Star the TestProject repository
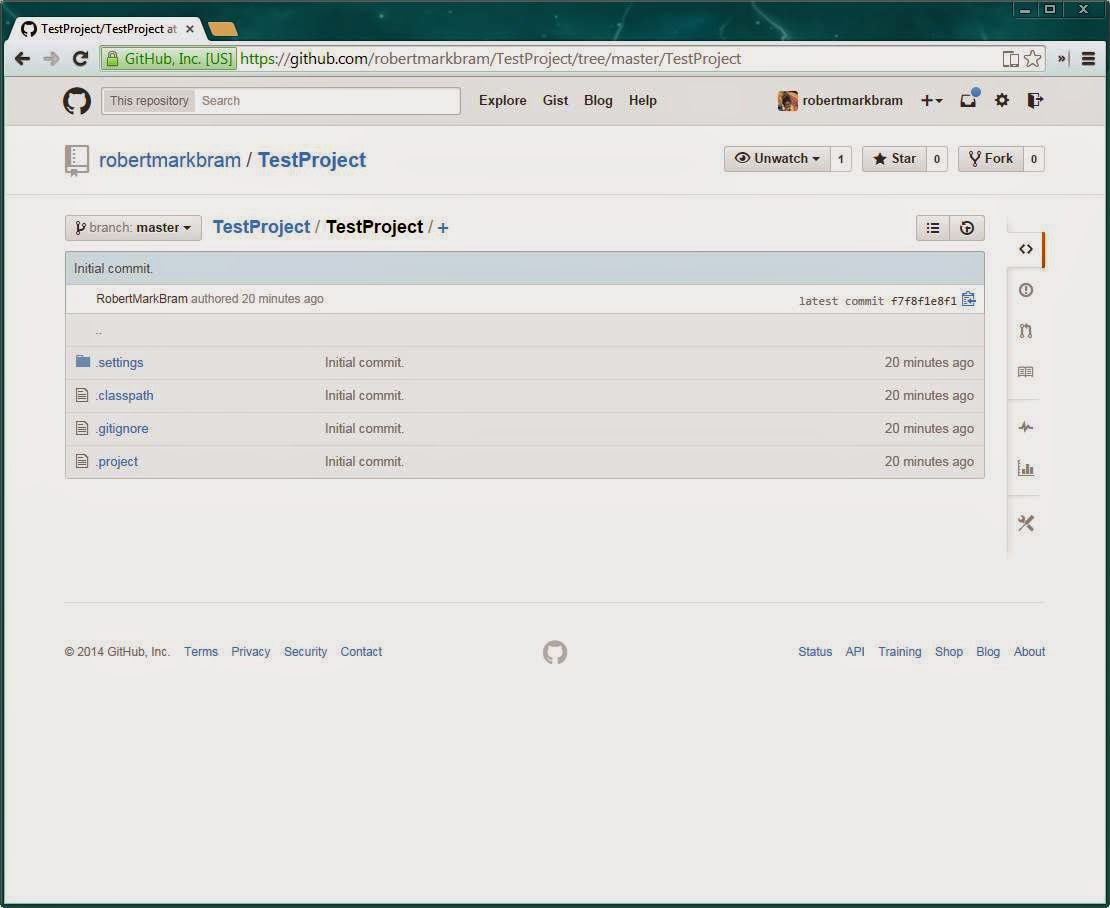The width and height of the screenshot is (1110, 908). [x=894, y=158]
